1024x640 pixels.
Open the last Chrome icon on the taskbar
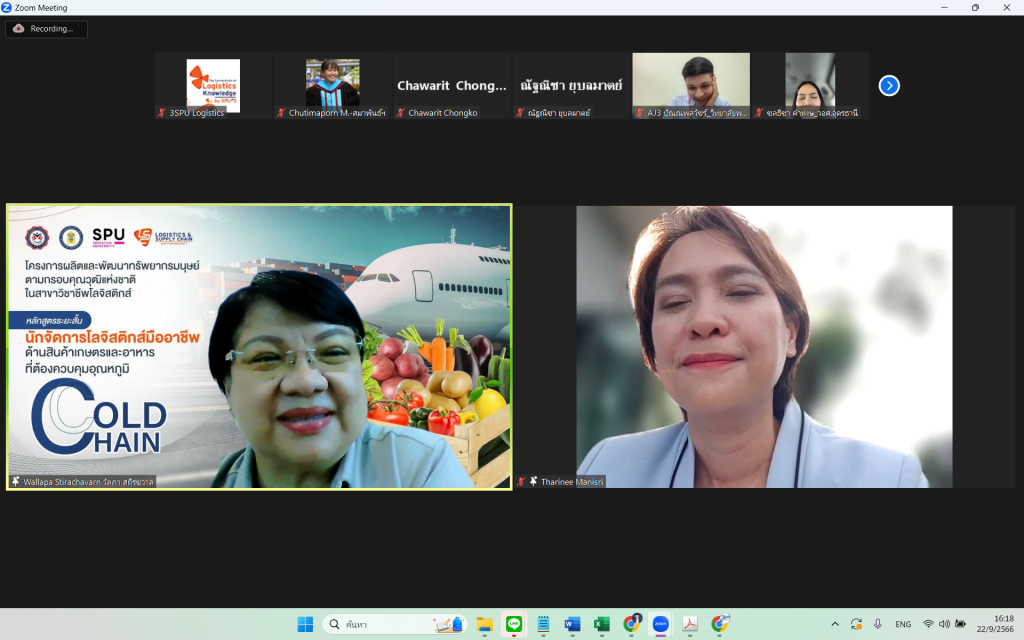tap(720, 624)
